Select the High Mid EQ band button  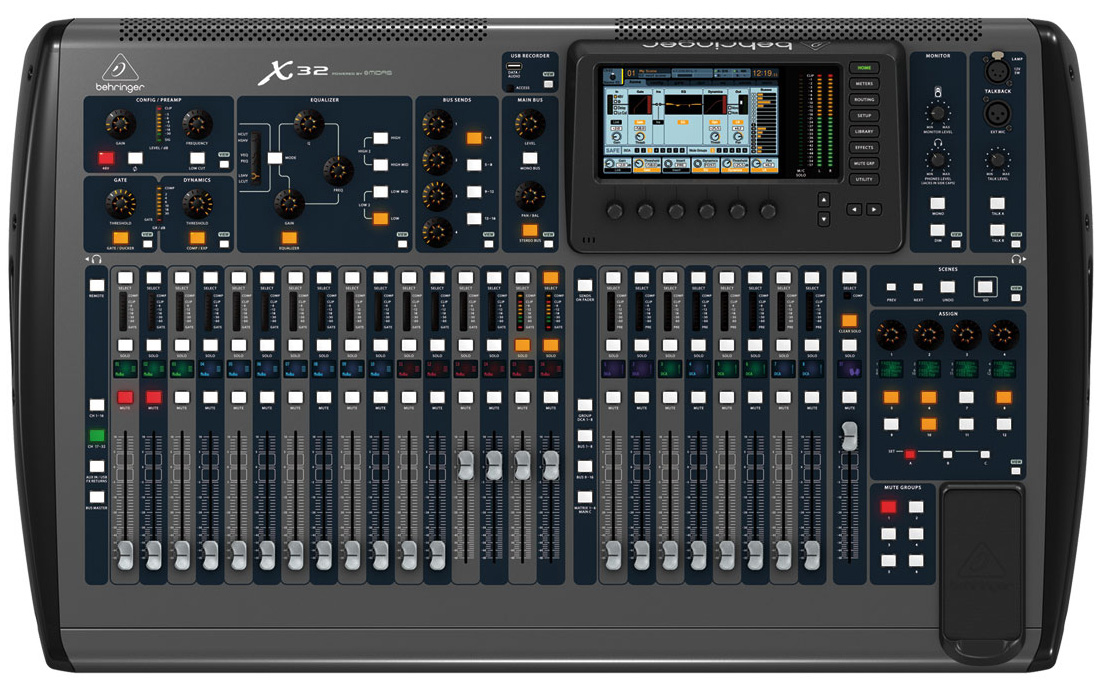[x=380, y=165]
